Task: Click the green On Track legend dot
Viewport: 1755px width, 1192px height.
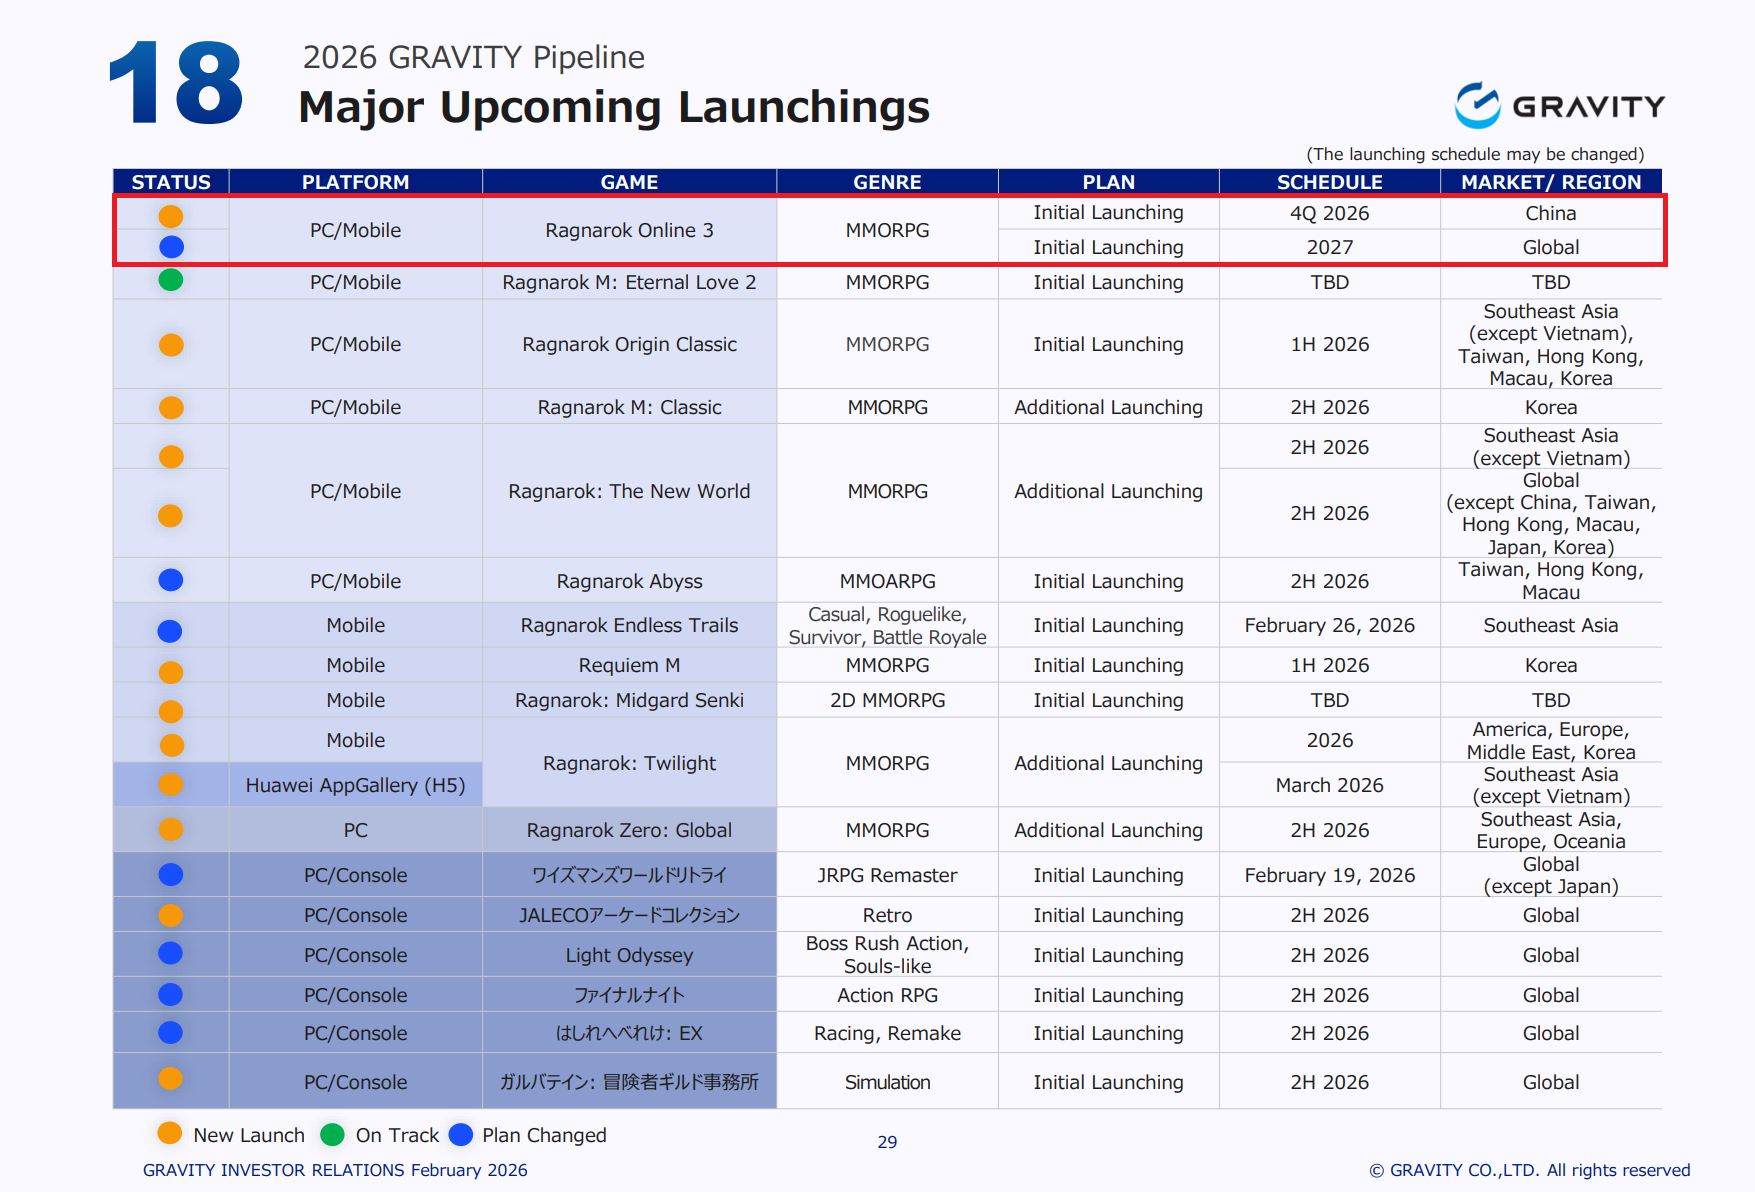Action: (332, 1134)
